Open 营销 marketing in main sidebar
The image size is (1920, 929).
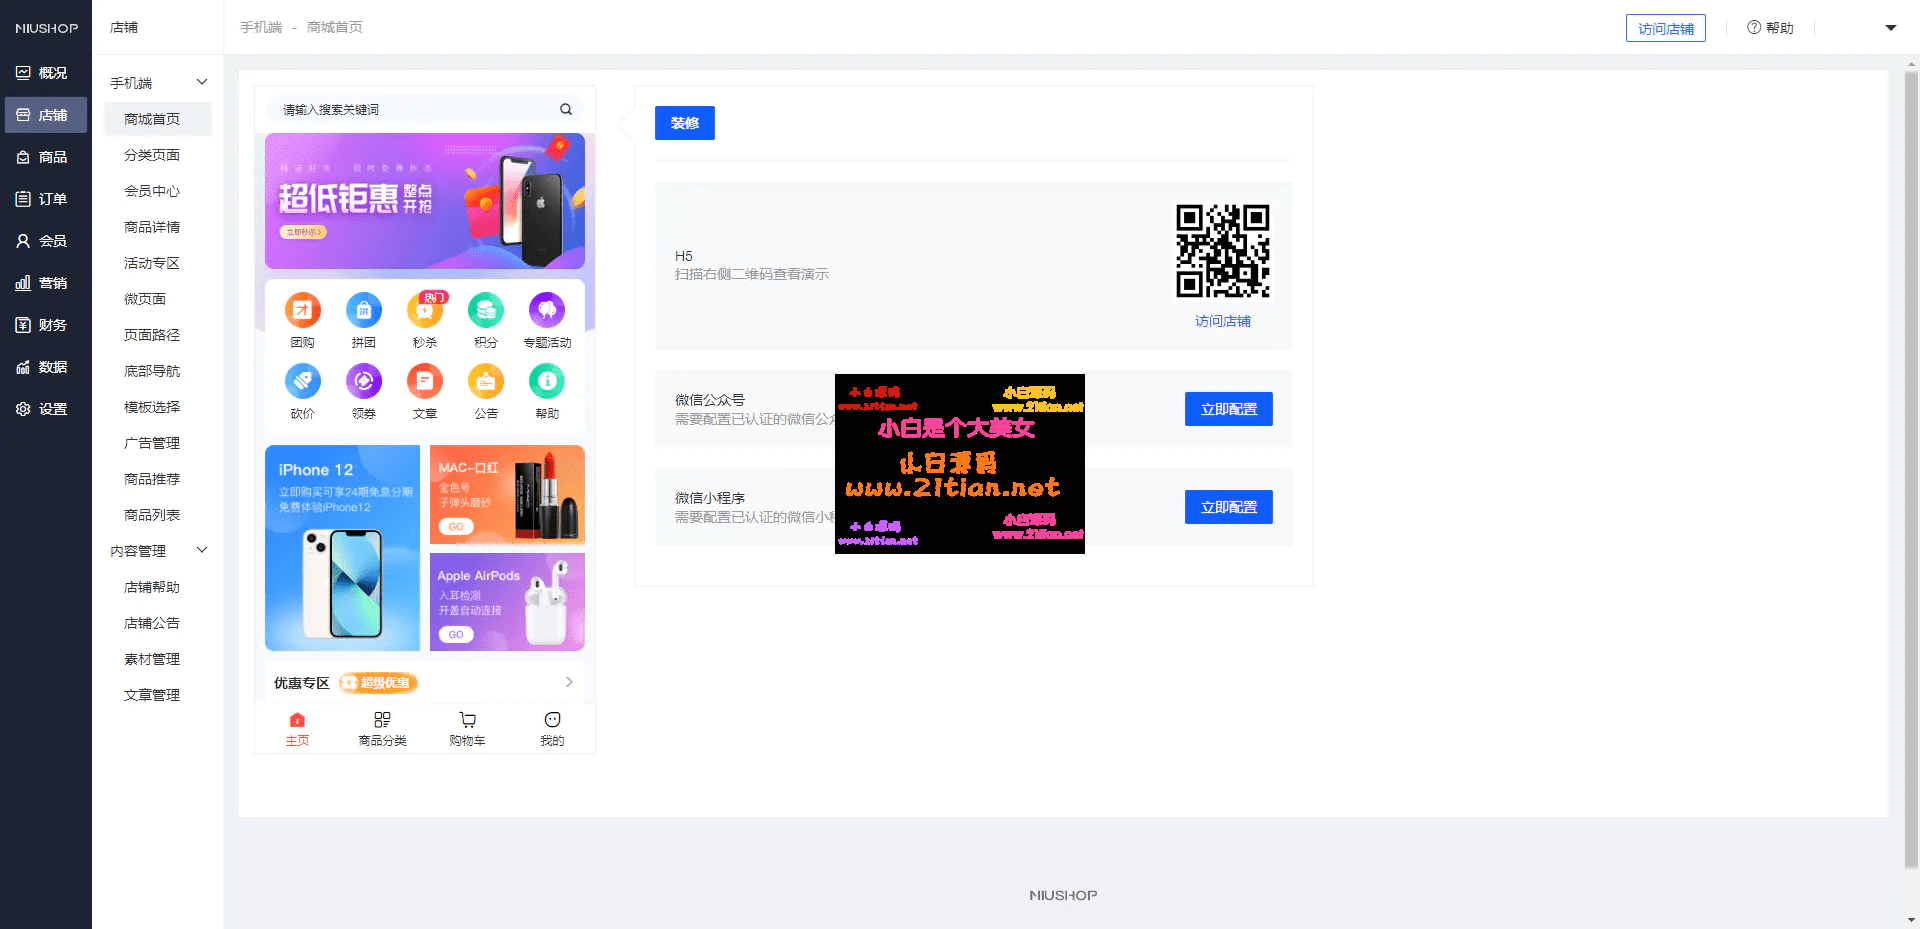(46, 283)
